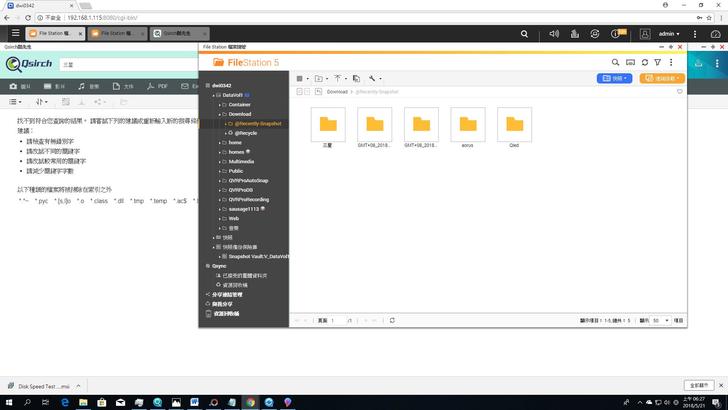Open the create folder toolbar icon
Screen dimensions: 728x410
tap(319, 78)
